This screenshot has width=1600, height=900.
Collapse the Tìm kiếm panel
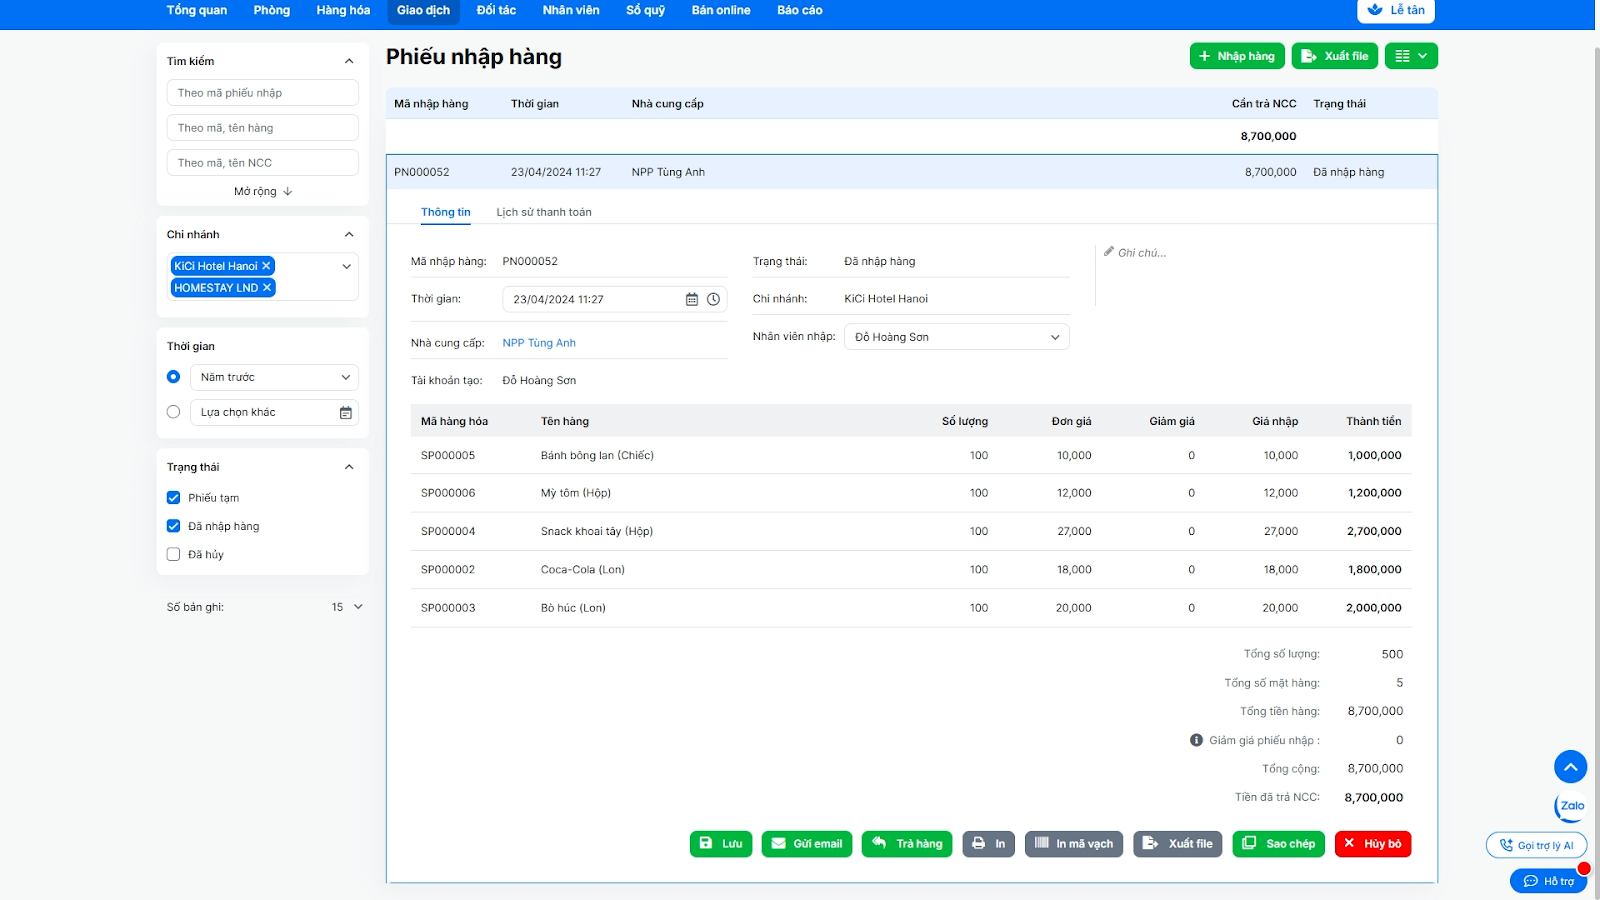pyautogui.click(x=349, y=61)
